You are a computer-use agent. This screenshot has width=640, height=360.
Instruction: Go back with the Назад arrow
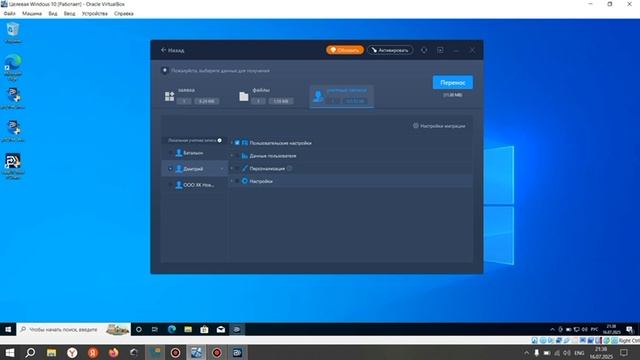(x=173, y=50)
